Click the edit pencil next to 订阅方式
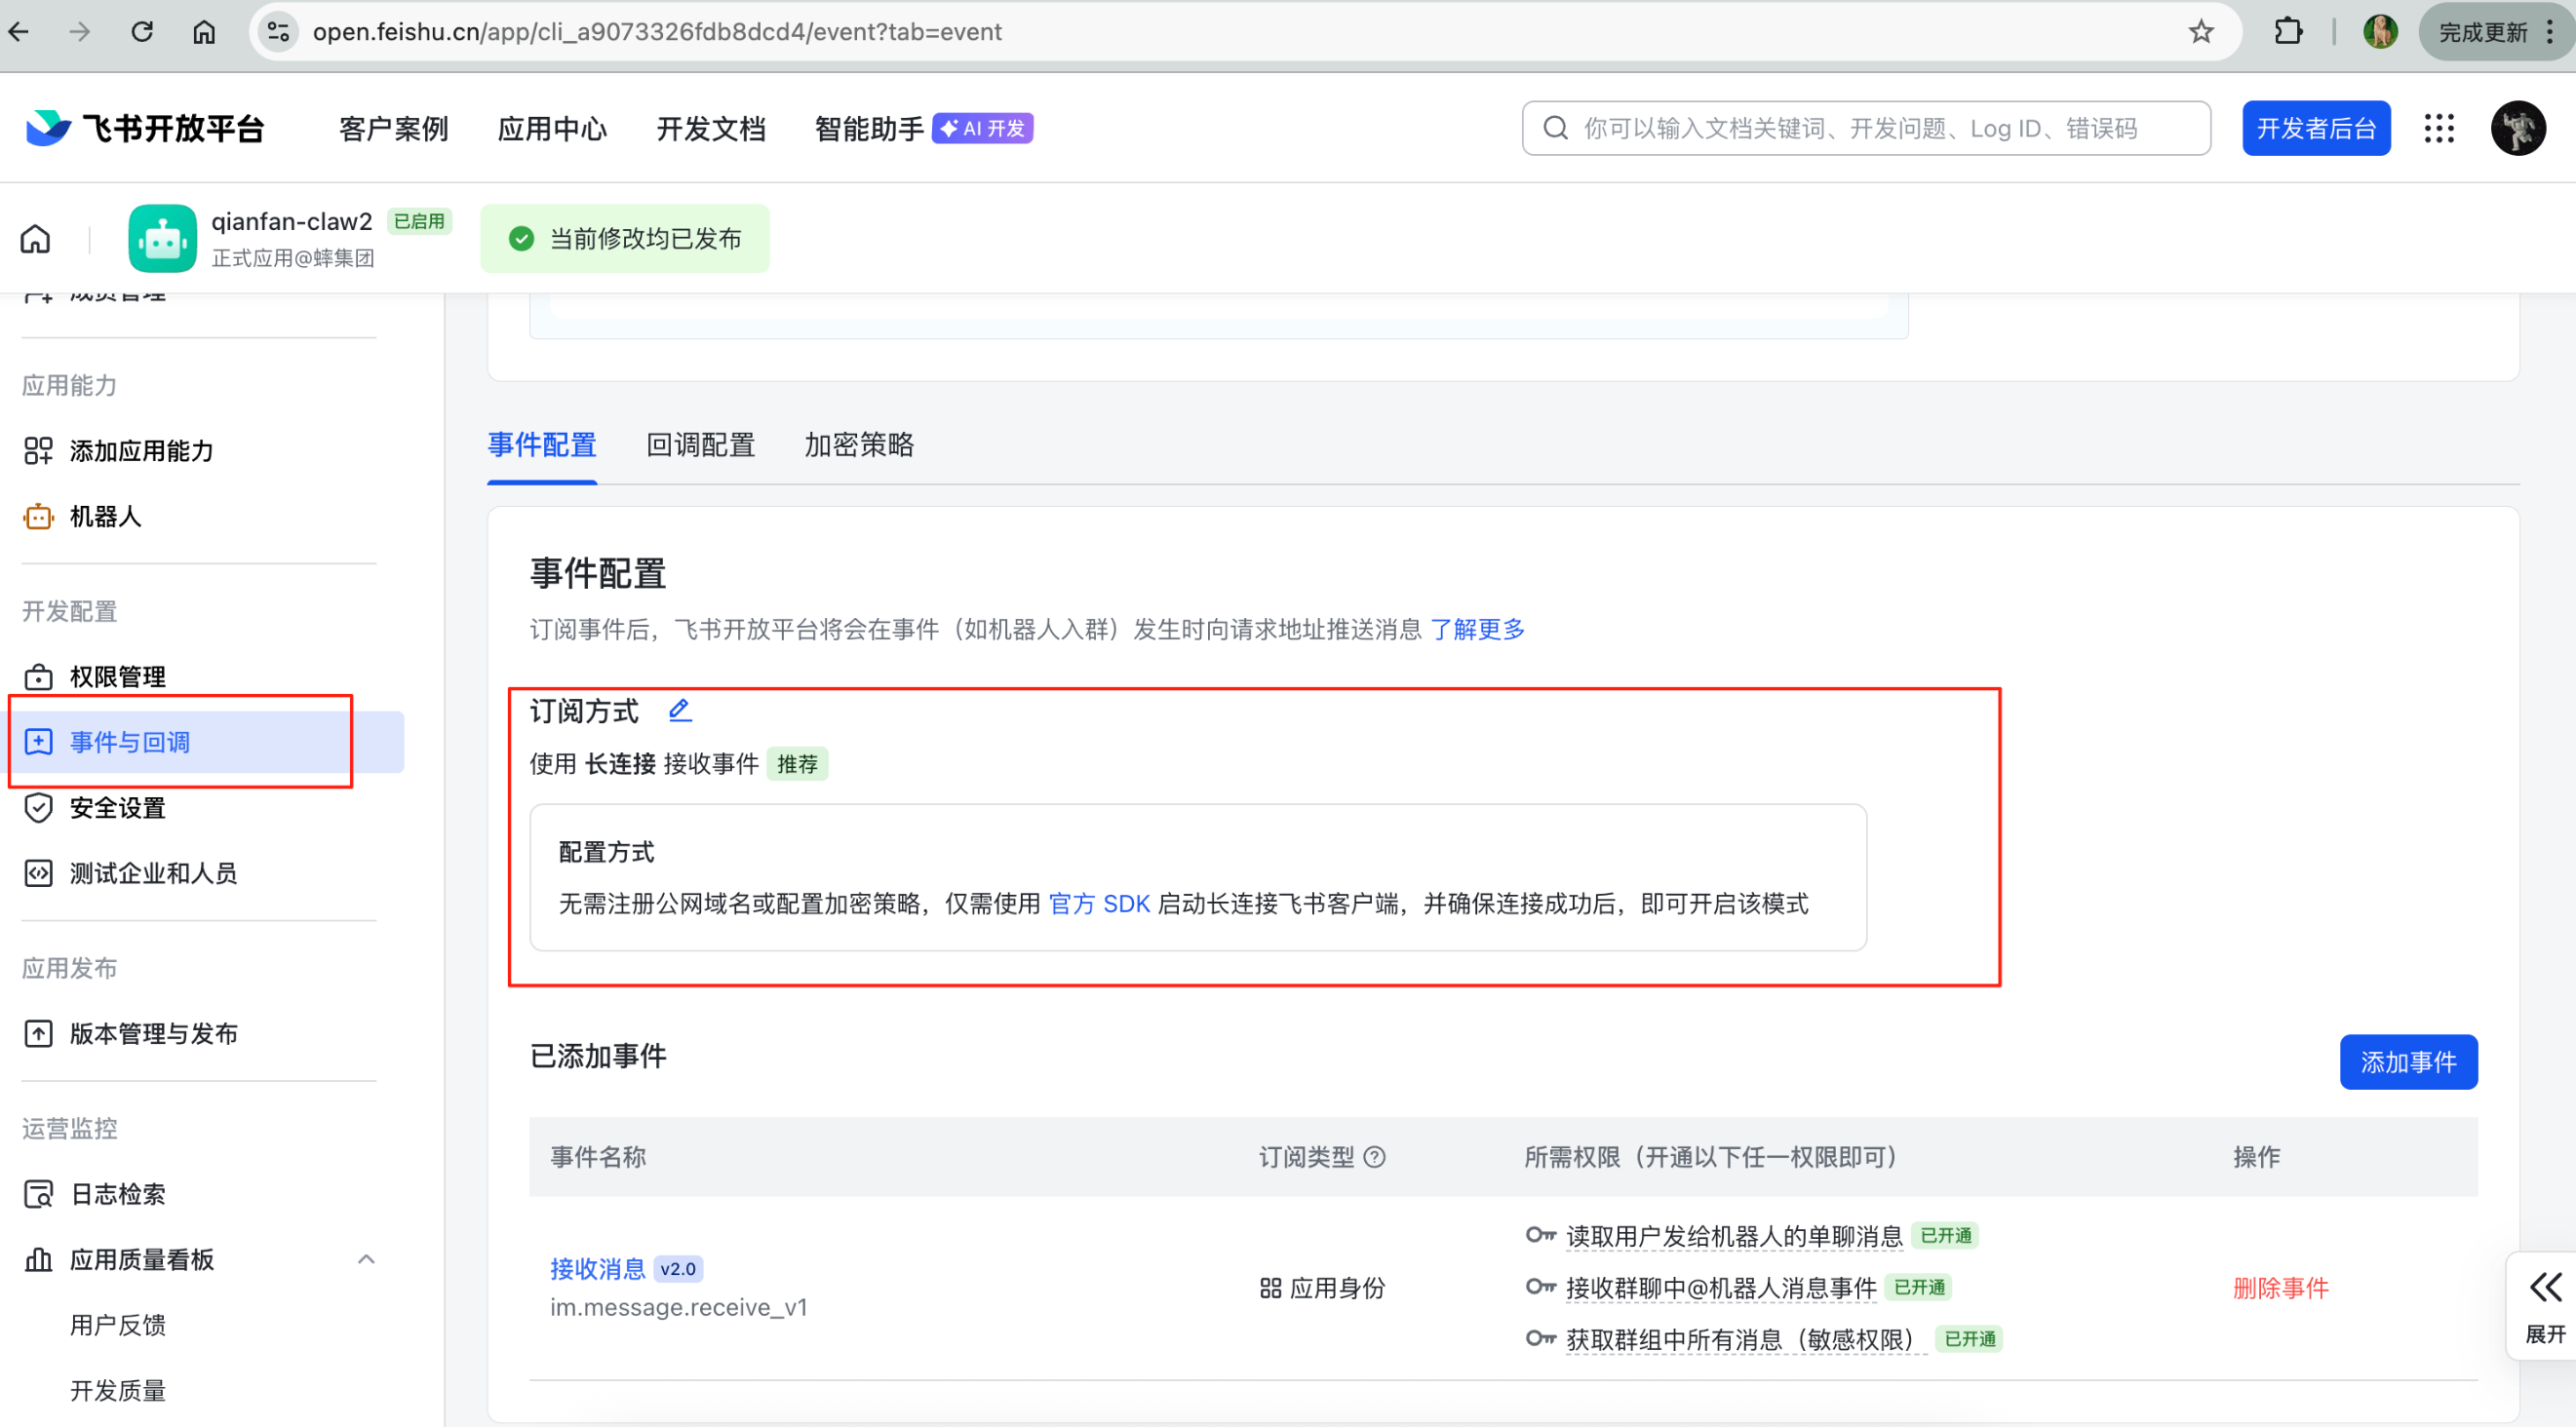This screenshot has width=2576, height=1427. 680,710
